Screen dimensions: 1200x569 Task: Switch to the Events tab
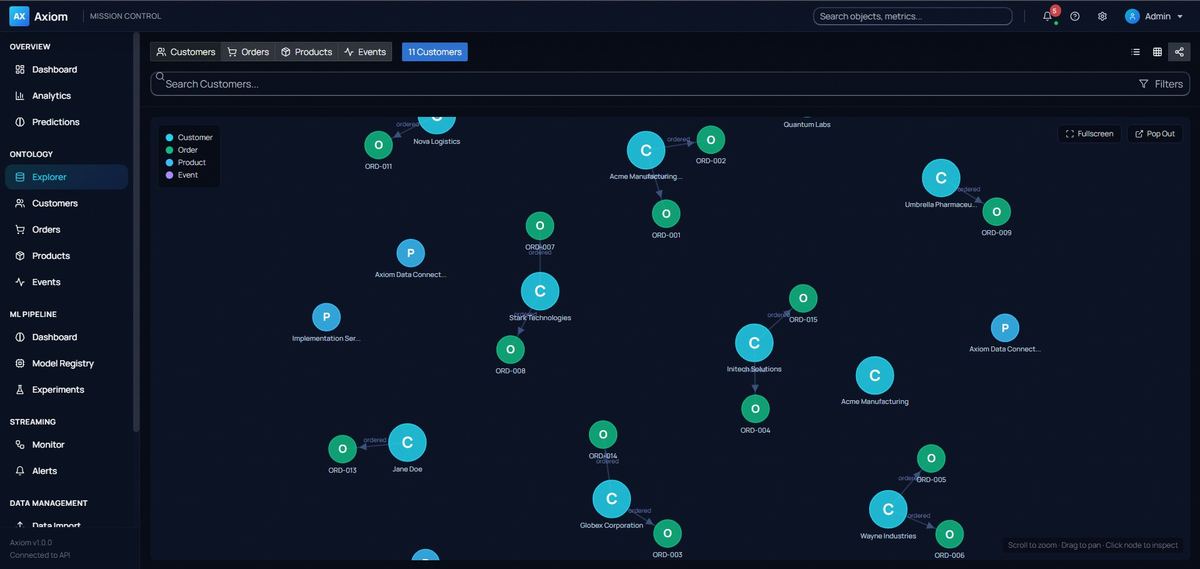point(365,52)
